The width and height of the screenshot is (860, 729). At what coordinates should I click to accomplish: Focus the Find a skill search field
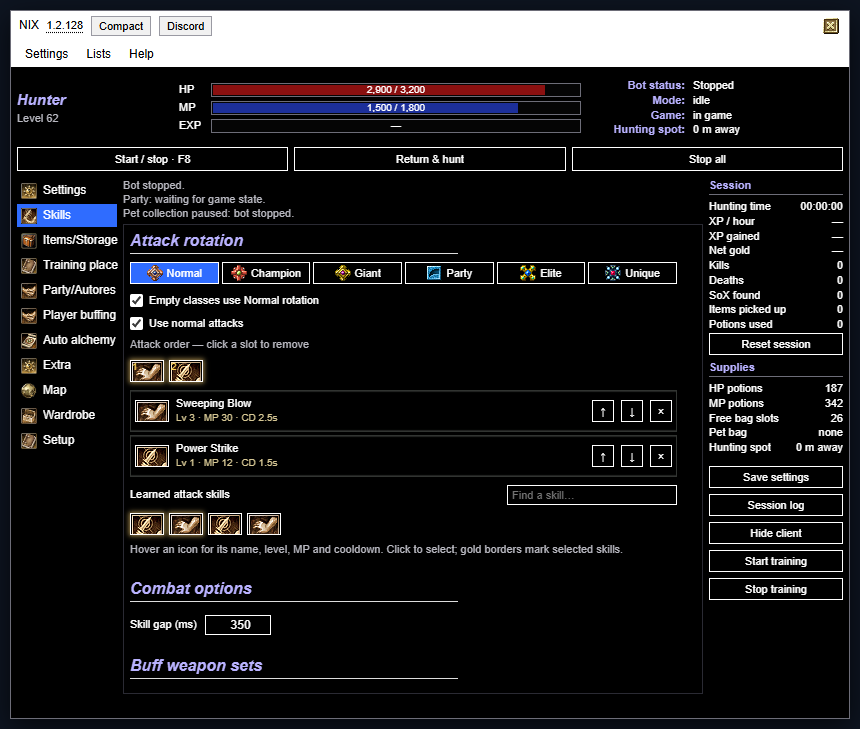tap(592, 495)
